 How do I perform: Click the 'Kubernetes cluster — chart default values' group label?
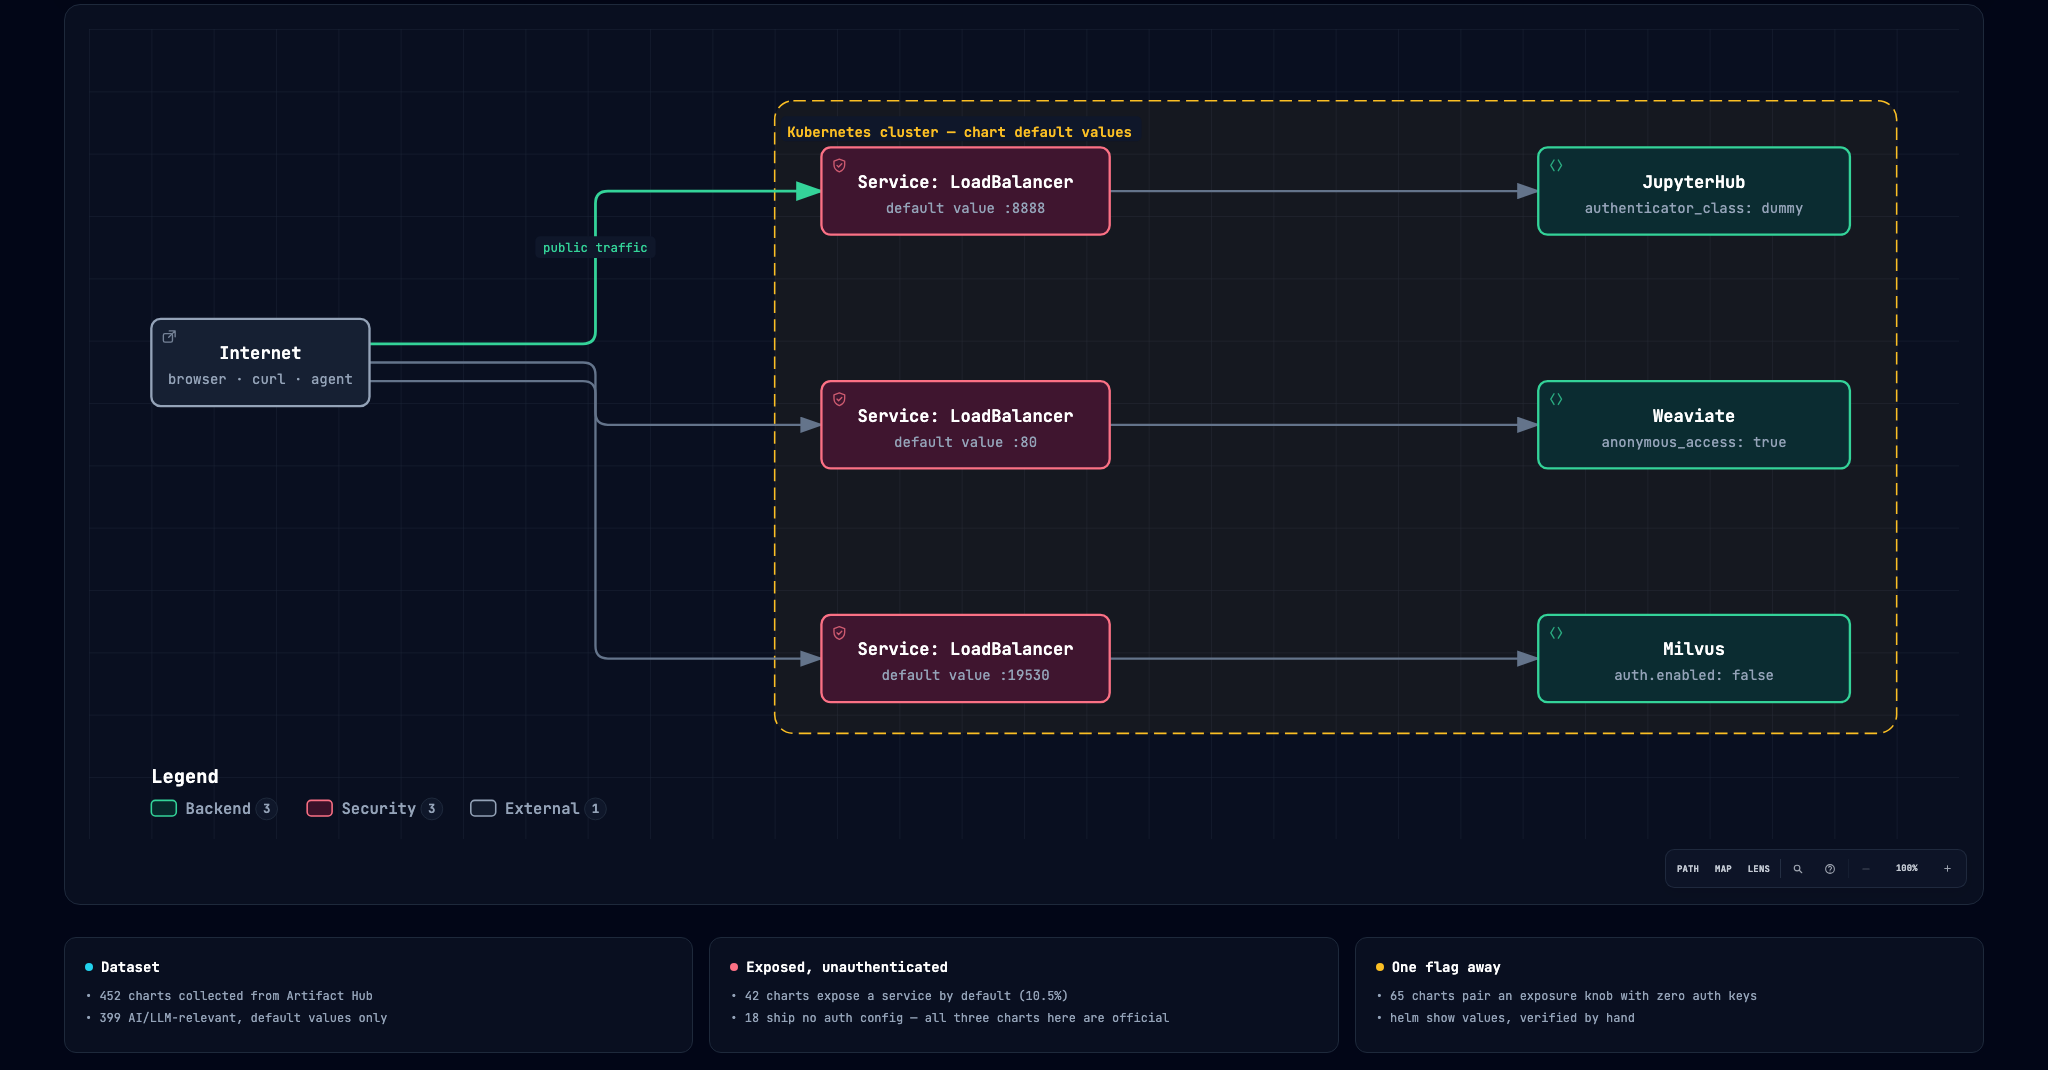tap(959, 132)
